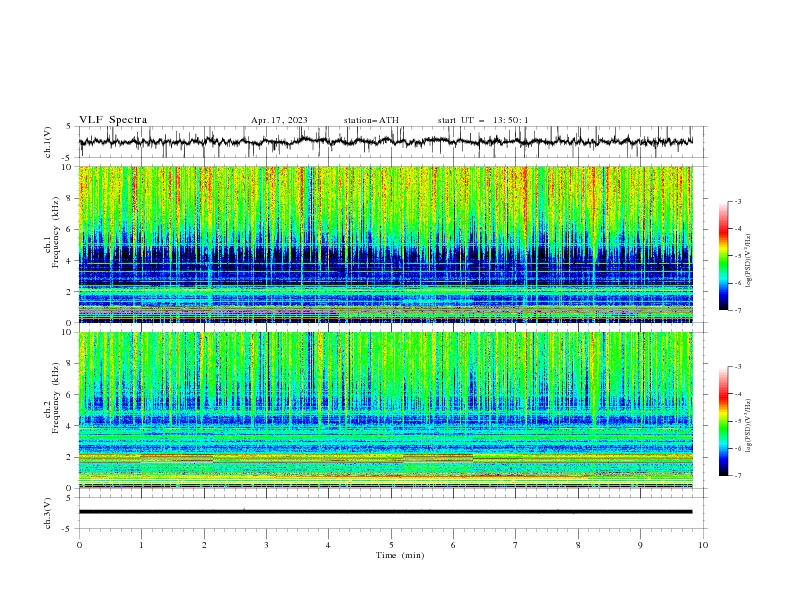This screenshot has height=612, width=792.
Task: Select the ch.1 voltage waveform trace
Action: (x=385, y=142)
